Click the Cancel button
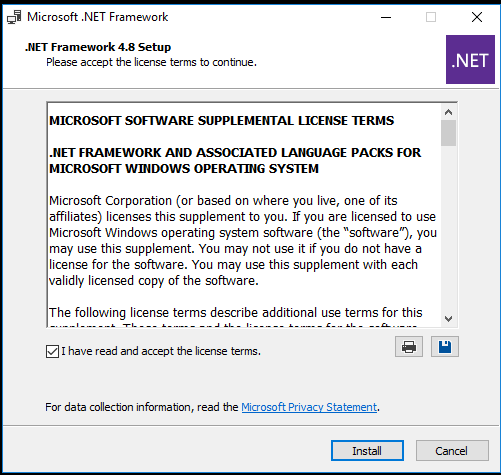This screenshot has width=501, height=475. click(452, 451)
